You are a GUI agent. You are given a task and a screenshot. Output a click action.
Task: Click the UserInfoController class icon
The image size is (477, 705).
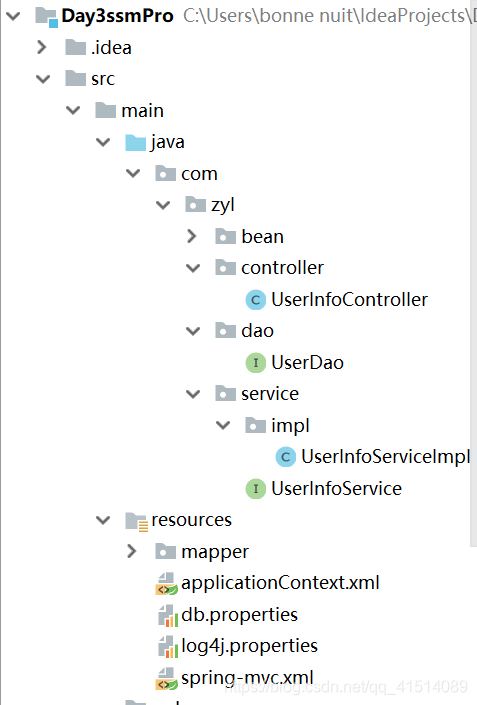pos(256,300)
